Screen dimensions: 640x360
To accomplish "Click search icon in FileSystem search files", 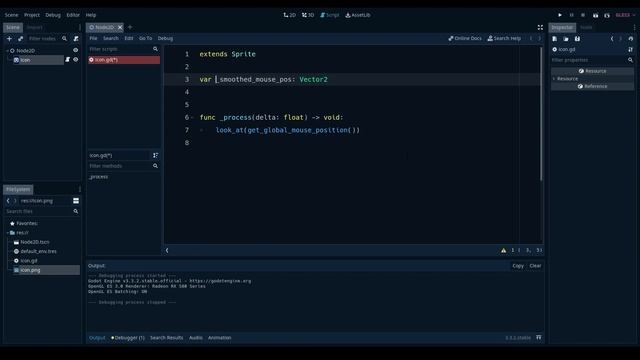I will (x=76, y=211).
